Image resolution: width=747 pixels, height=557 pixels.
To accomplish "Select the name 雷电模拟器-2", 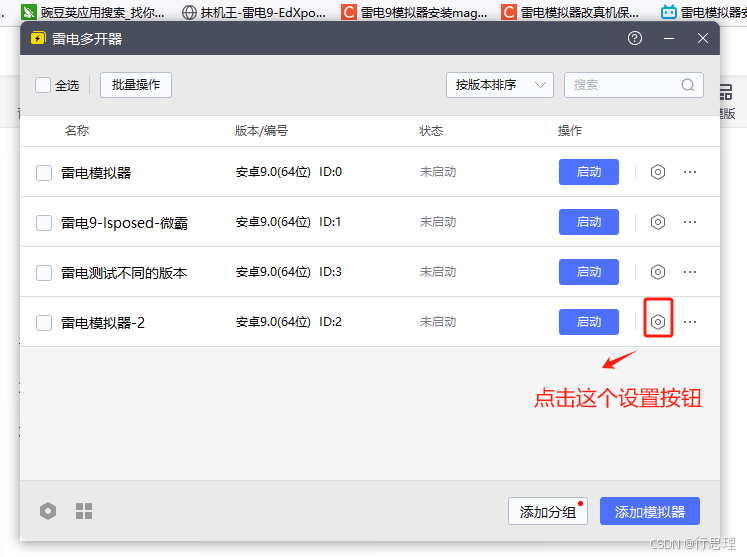I will click(103, 323).
